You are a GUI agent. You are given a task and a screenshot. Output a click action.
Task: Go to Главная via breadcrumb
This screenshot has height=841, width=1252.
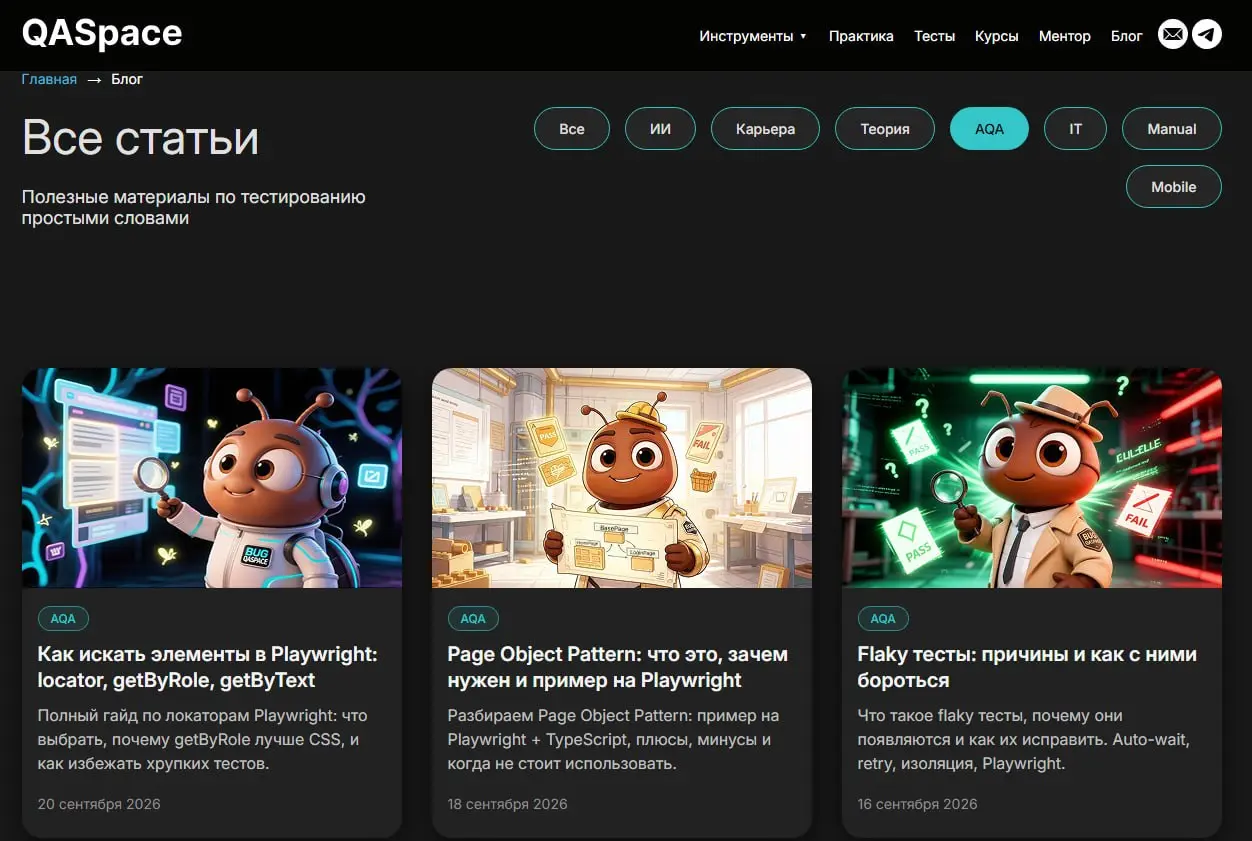(x=49, y=79)
